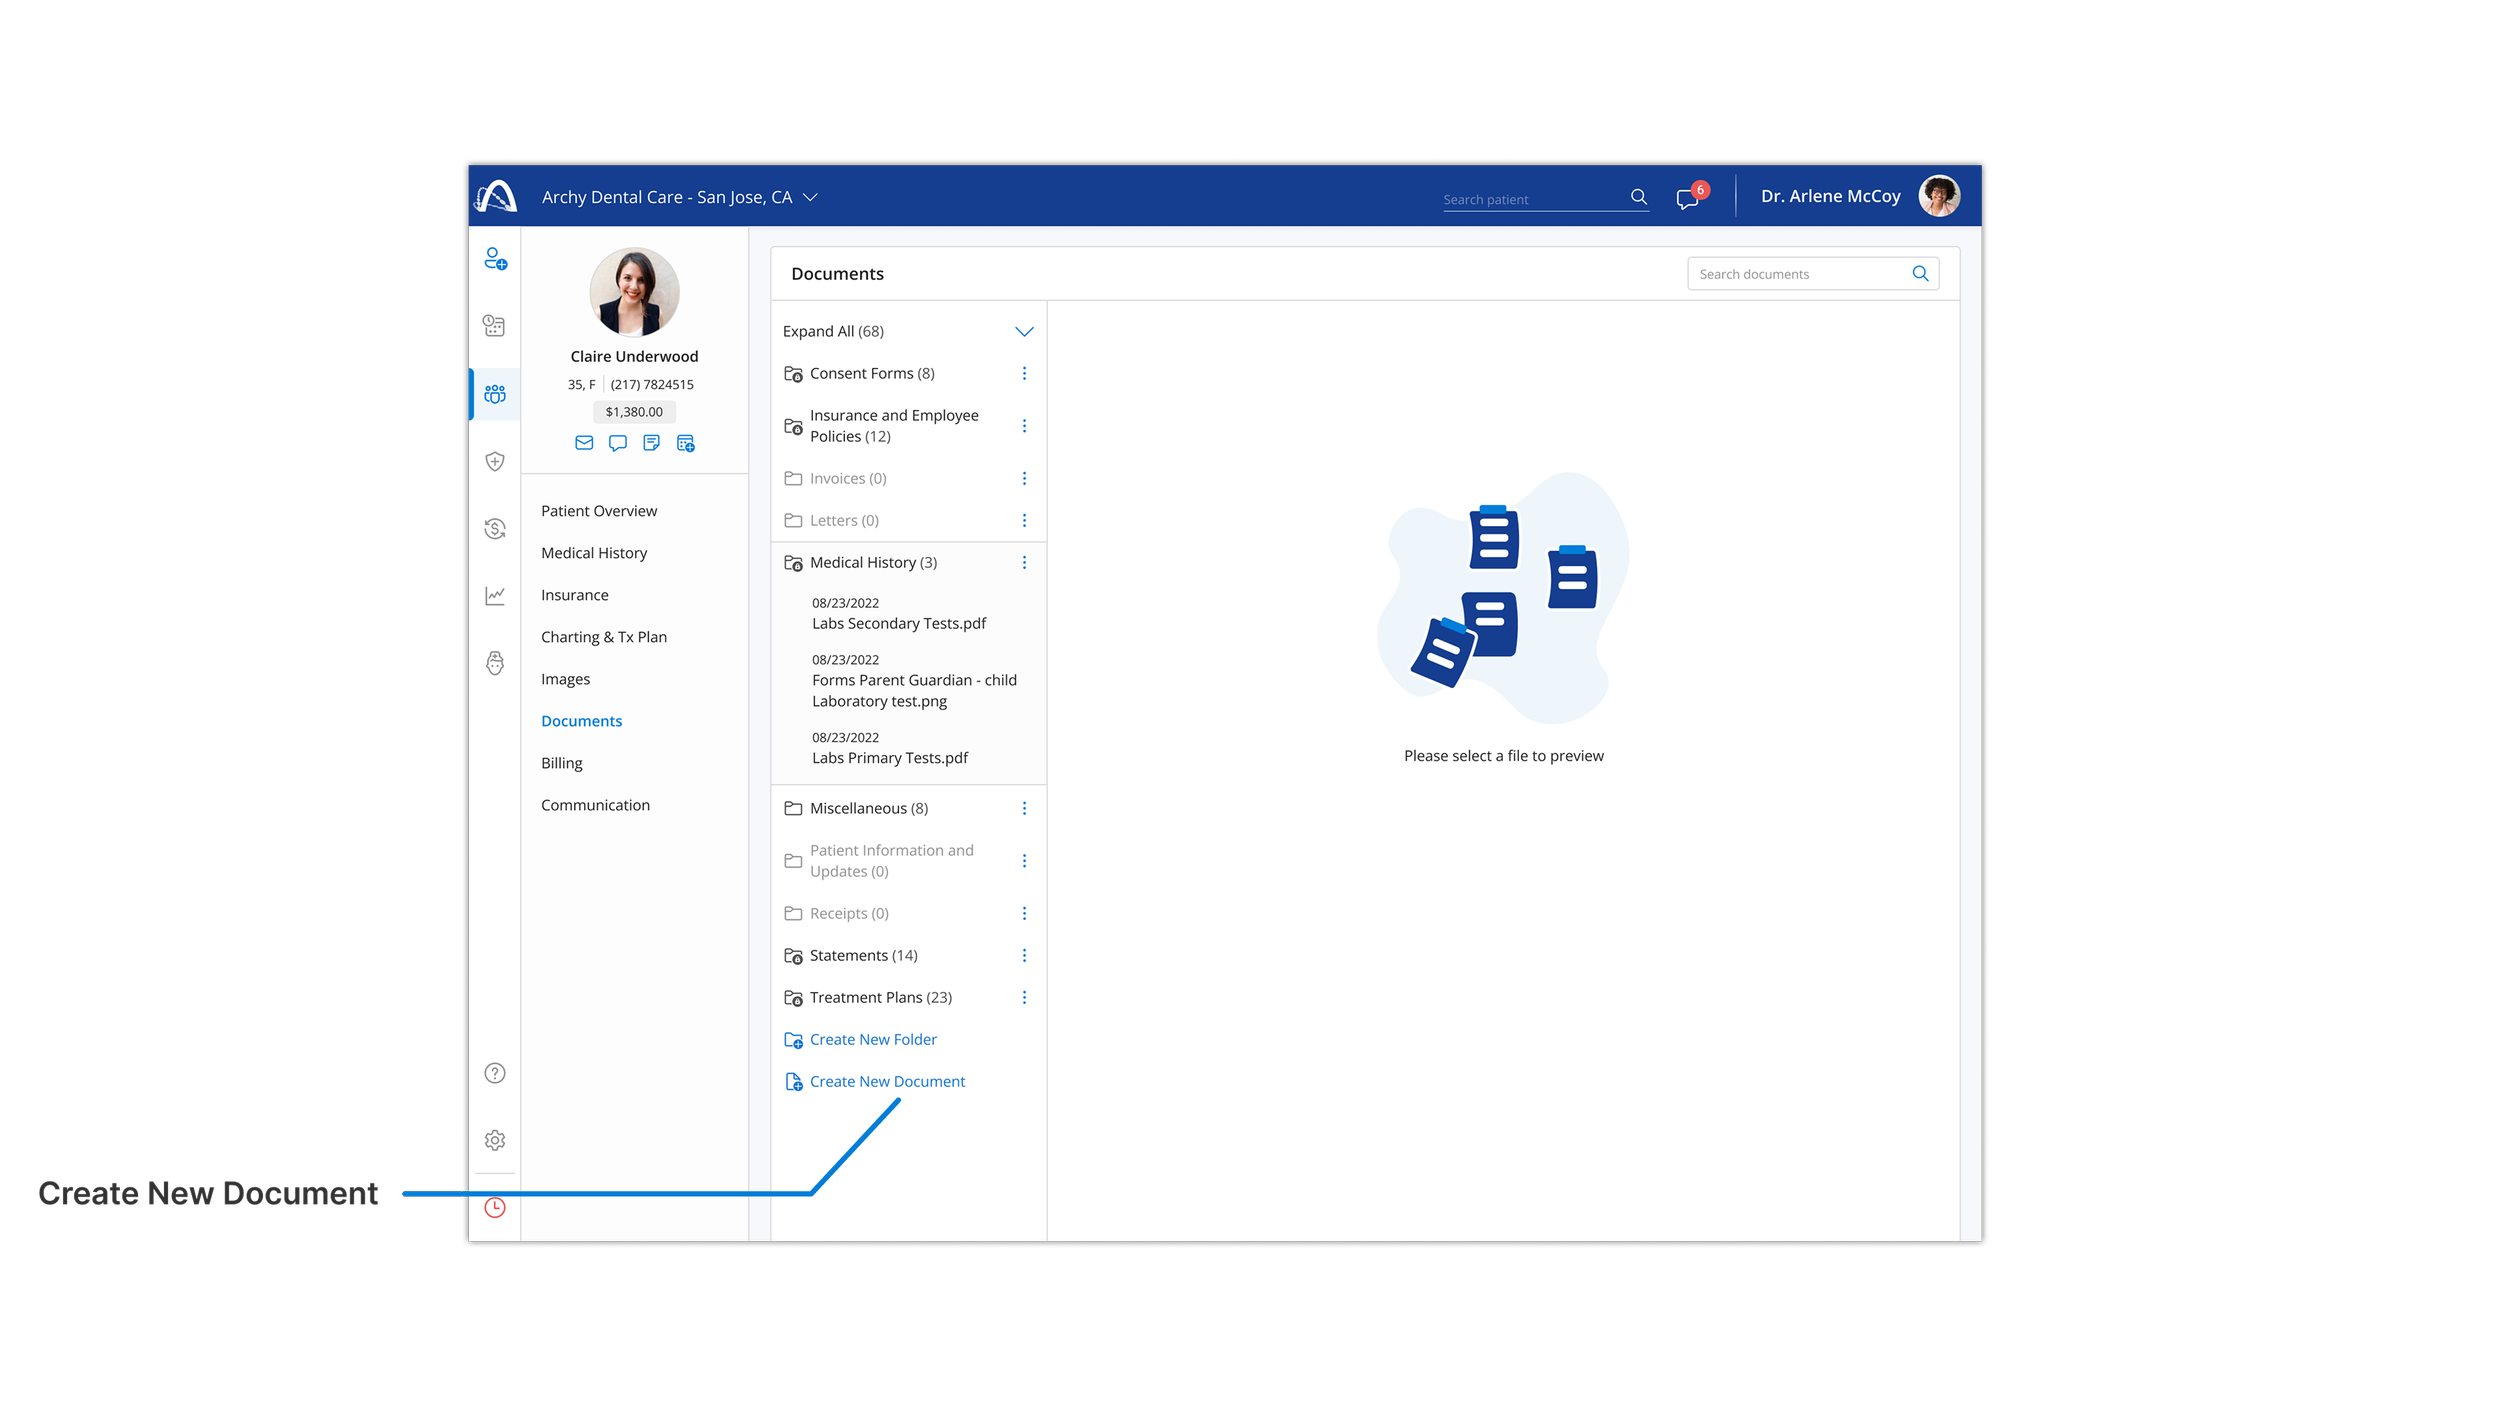Select Labs Secondary Tests.pdf file

pyautogui.click(x=898, y=623)
